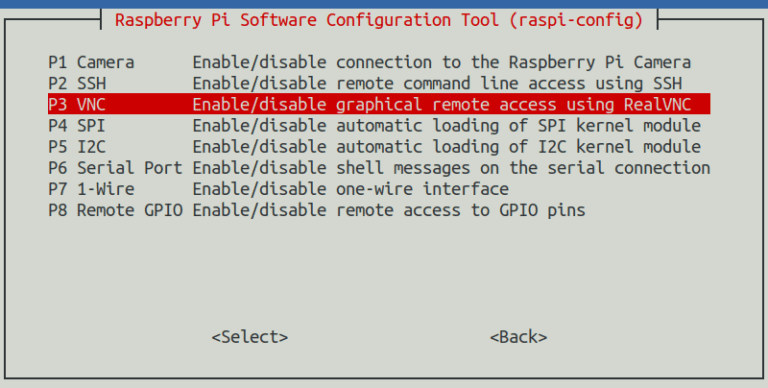Click the SSH remote command line description

click(437, 83)
